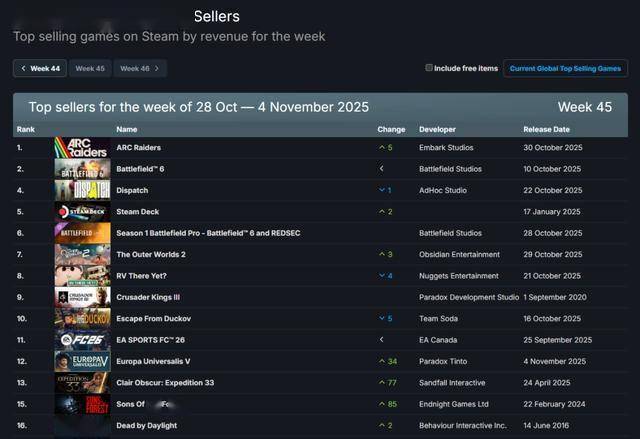Click the up 85 change for Sons Of

(388, 404)
